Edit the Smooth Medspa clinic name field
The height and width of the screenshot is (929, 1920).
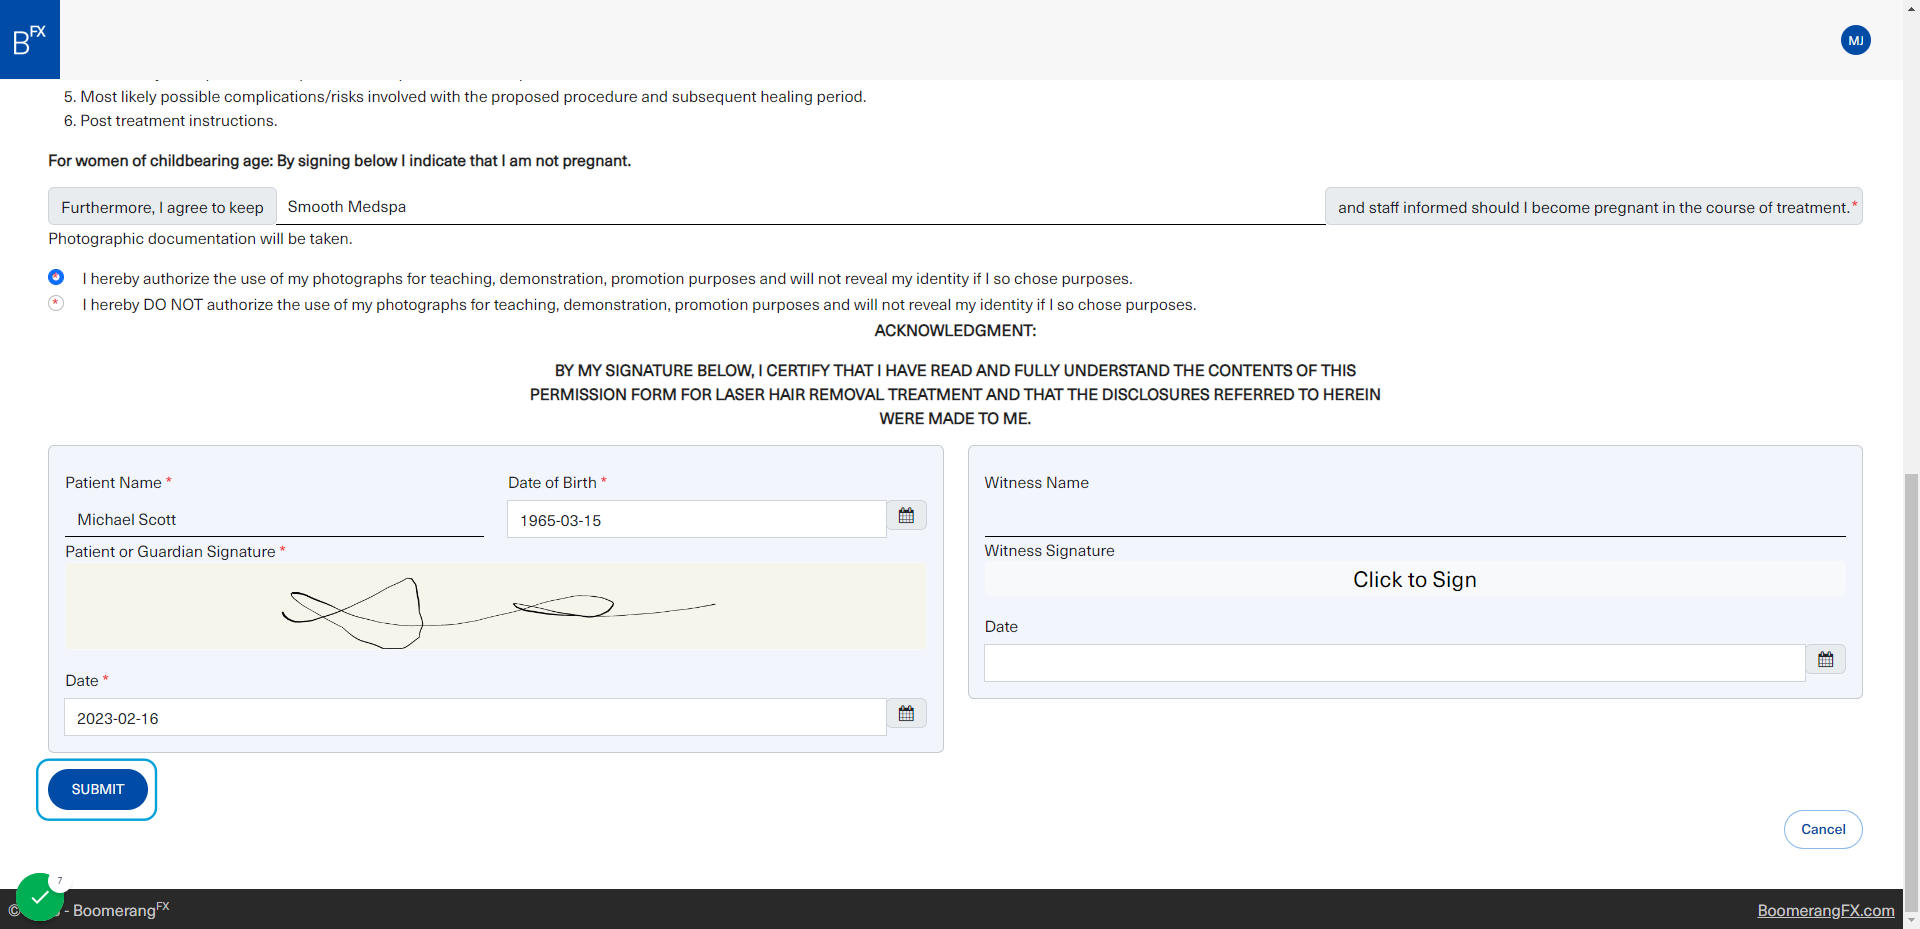click(x=800, y=207)
